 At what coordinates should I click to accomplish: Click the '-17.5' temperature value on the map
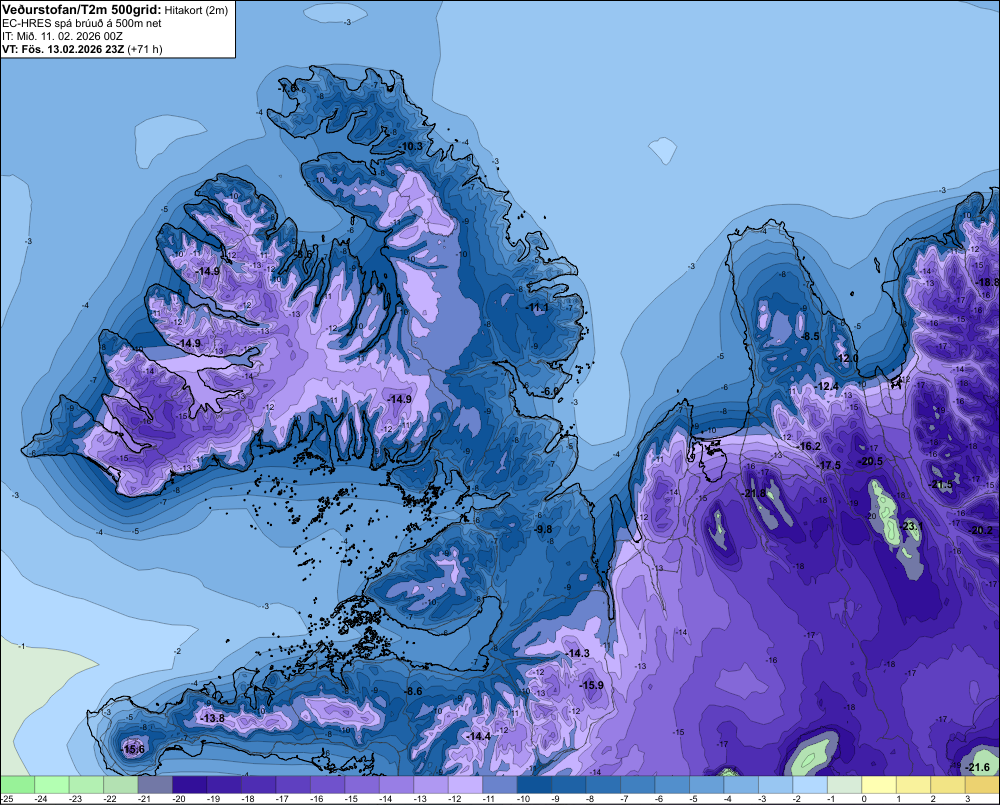point(830,466)
